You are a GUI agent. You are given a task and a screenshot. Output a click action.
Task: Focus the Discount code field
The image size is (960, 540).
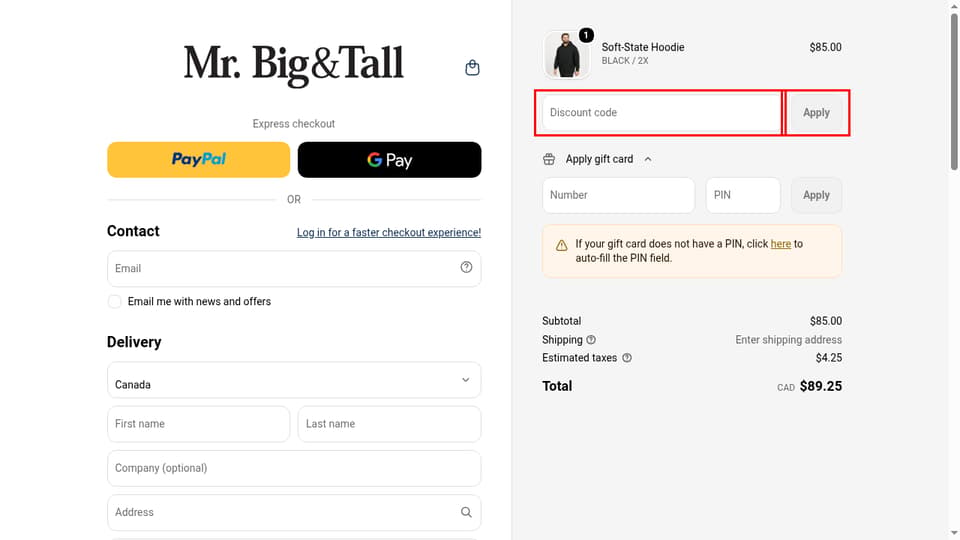pos(662,113)
